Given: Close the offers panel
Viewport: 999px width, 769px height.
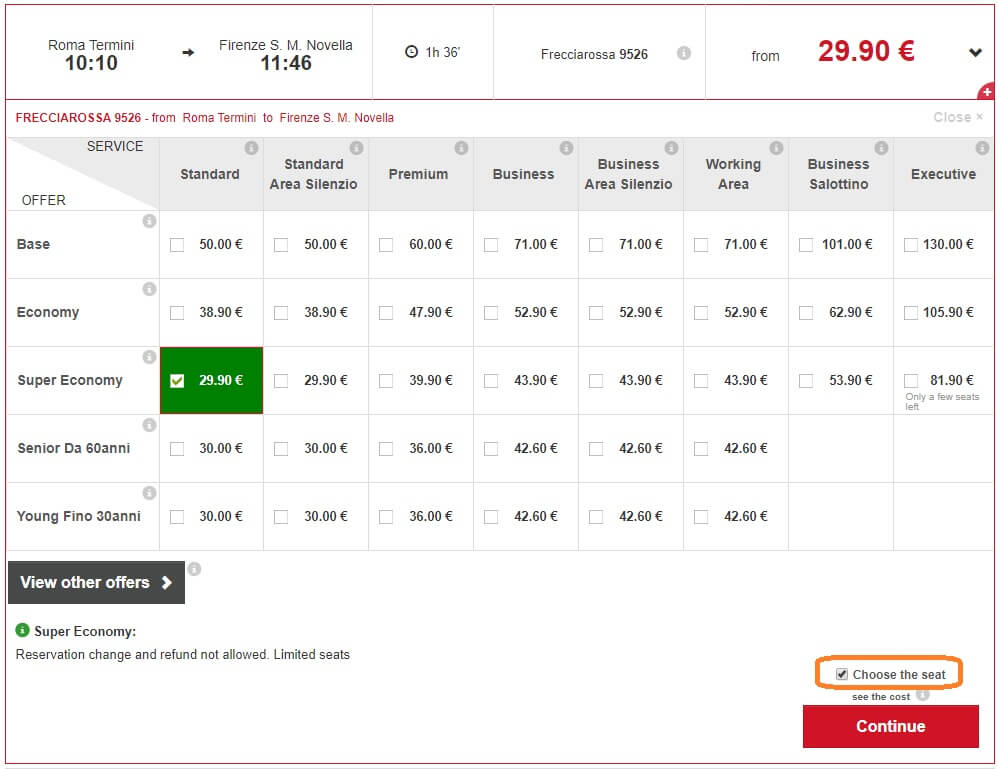Looking at the screenshot, I should (958, 117).
